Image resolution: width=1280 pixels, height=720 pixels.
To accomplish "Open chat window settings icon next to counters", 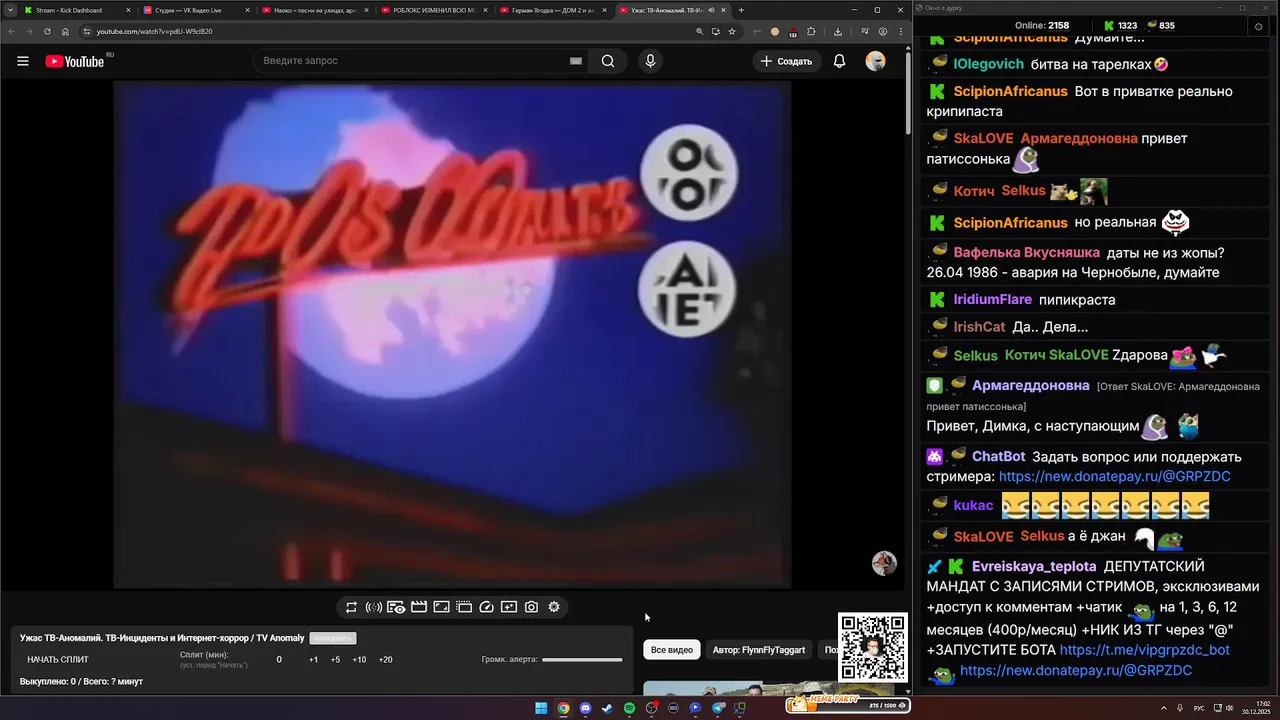I will [1259, 26].
